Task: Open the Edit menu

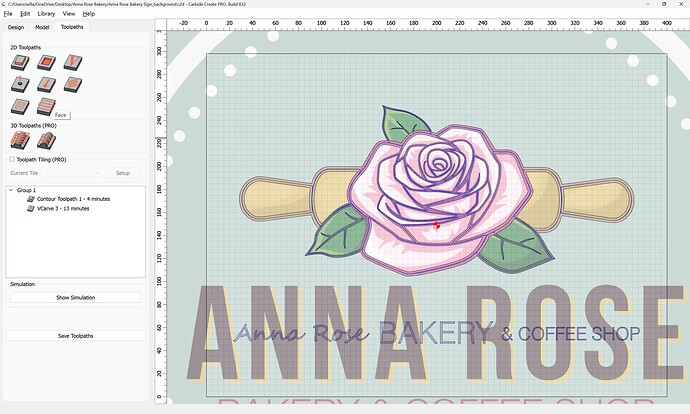Action: tap(25, 14)
